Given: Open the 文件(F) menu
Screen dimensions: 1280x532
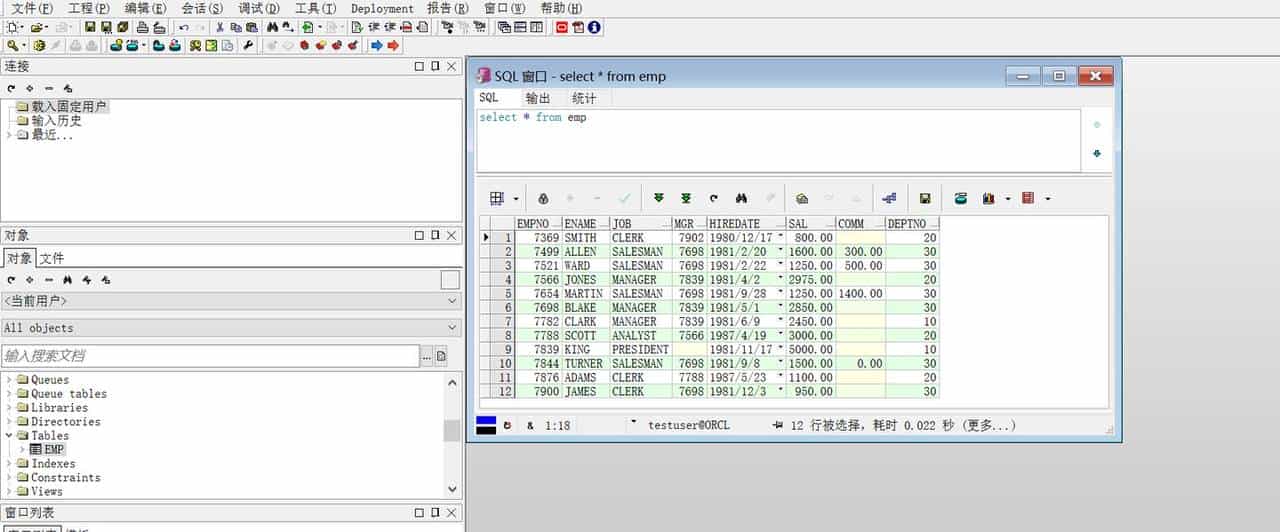Looking at the screenshot, I should (30, 8).
